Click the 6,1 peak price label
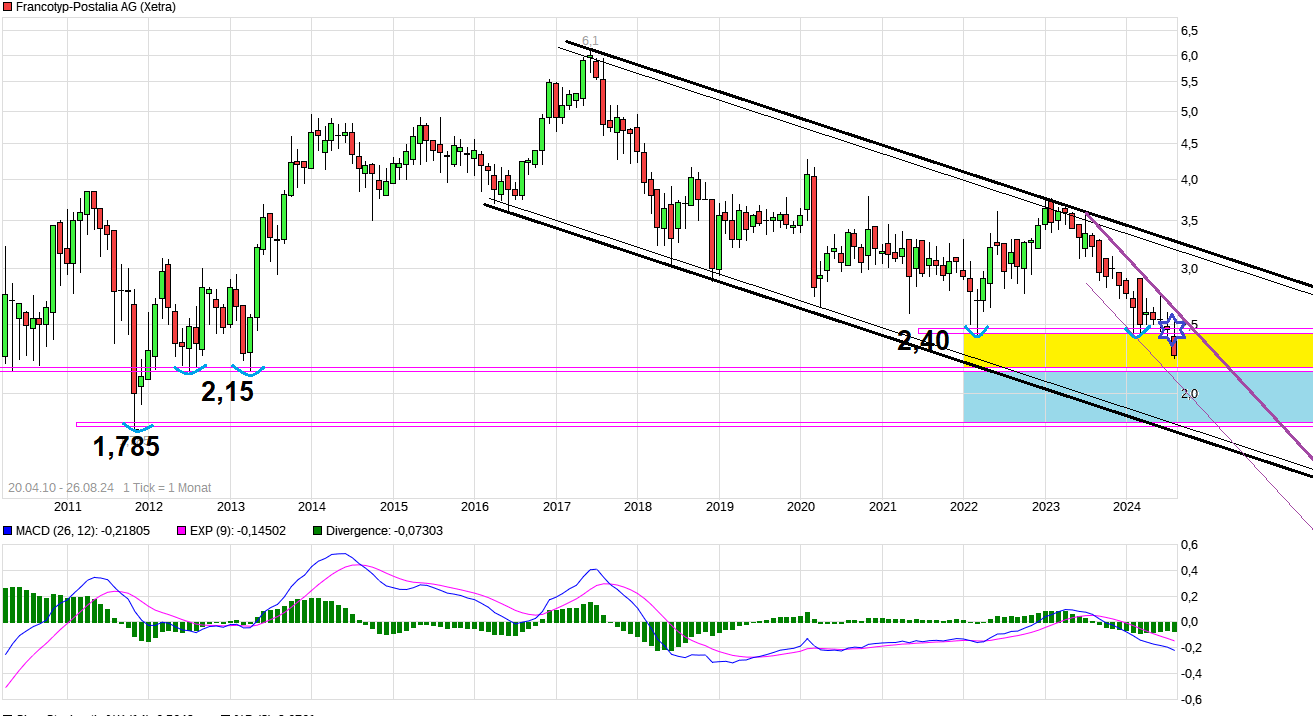Screen dimensions: 1313x719 coord(590,41)
